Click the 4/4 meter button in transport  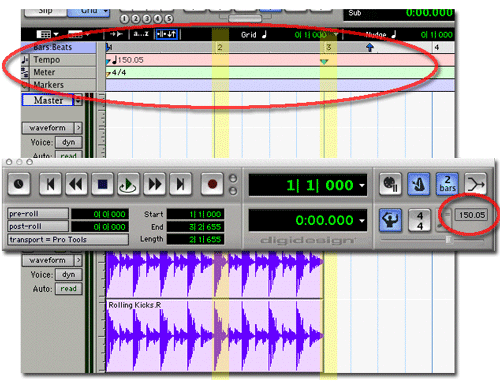point(420,220)
